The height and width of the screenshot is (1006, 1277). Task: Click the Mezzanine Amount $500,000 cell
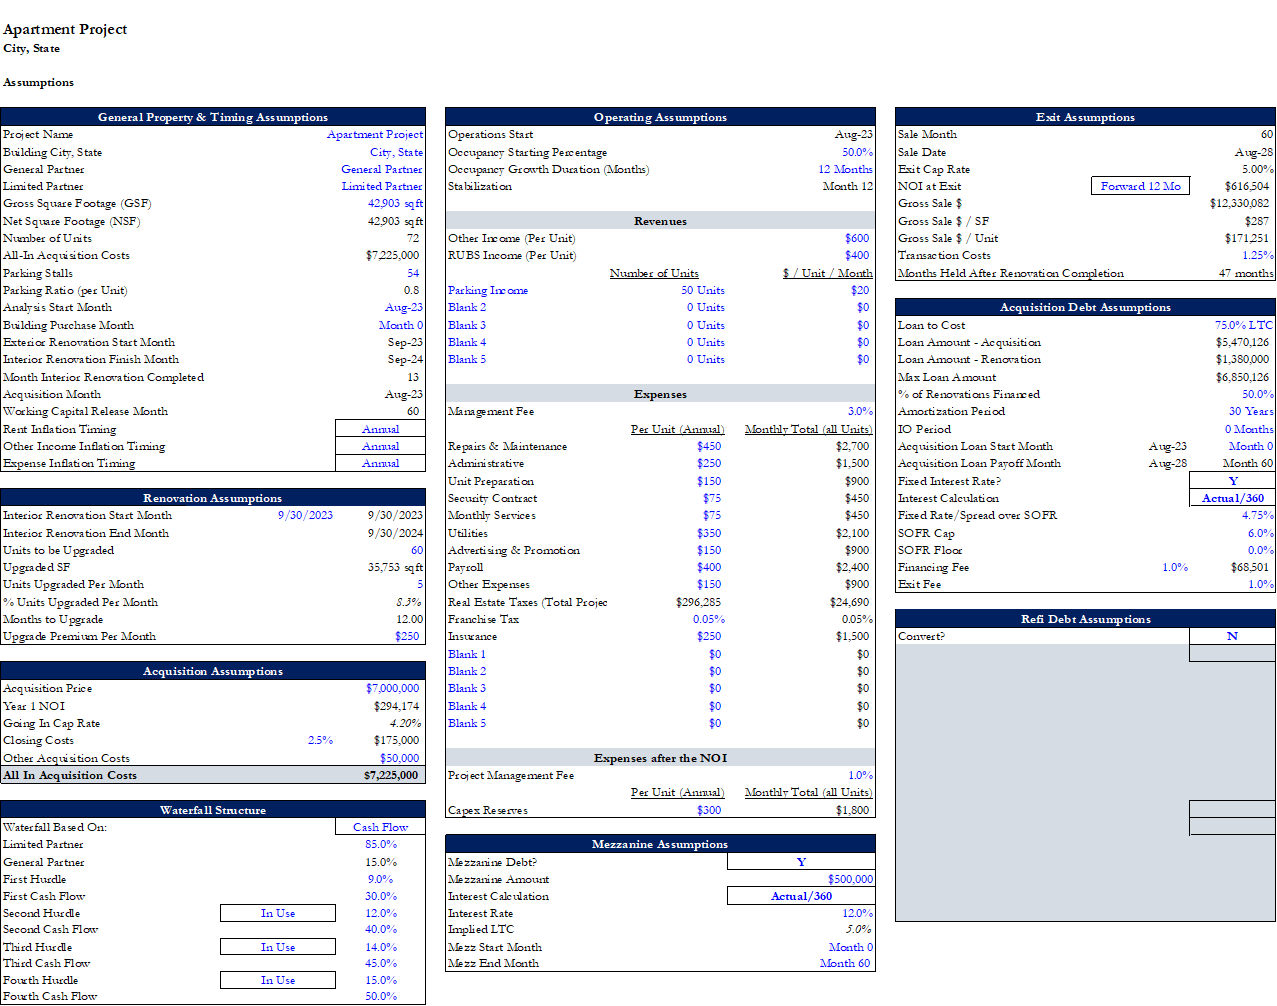click(850, 879)
